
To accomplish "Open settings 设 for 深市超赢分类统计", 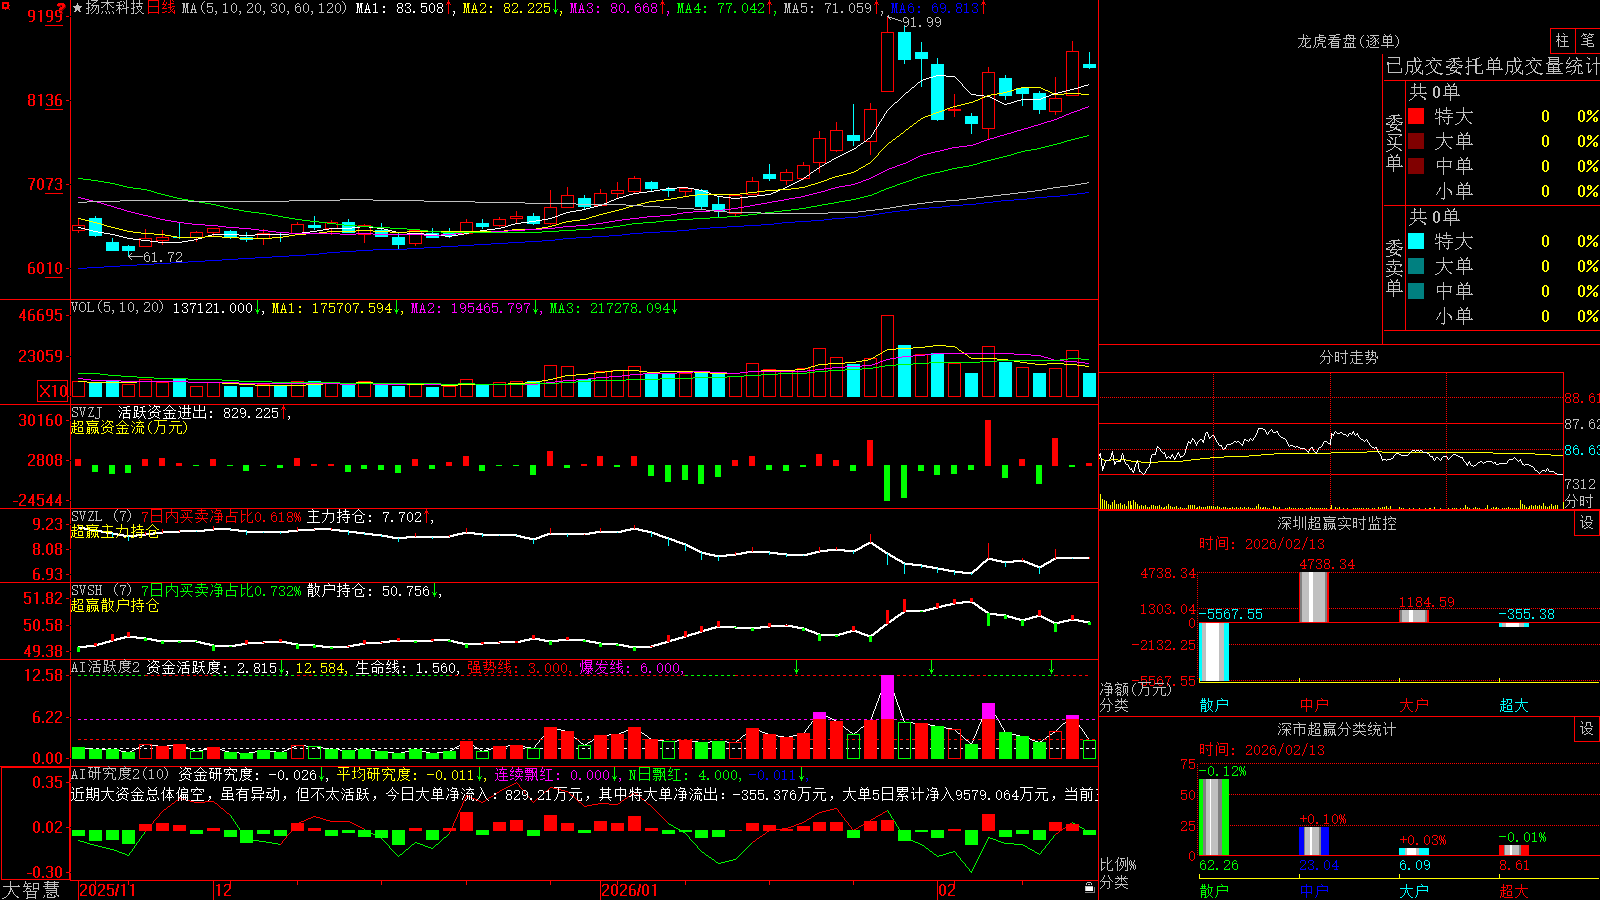I will click(1587, 729).
